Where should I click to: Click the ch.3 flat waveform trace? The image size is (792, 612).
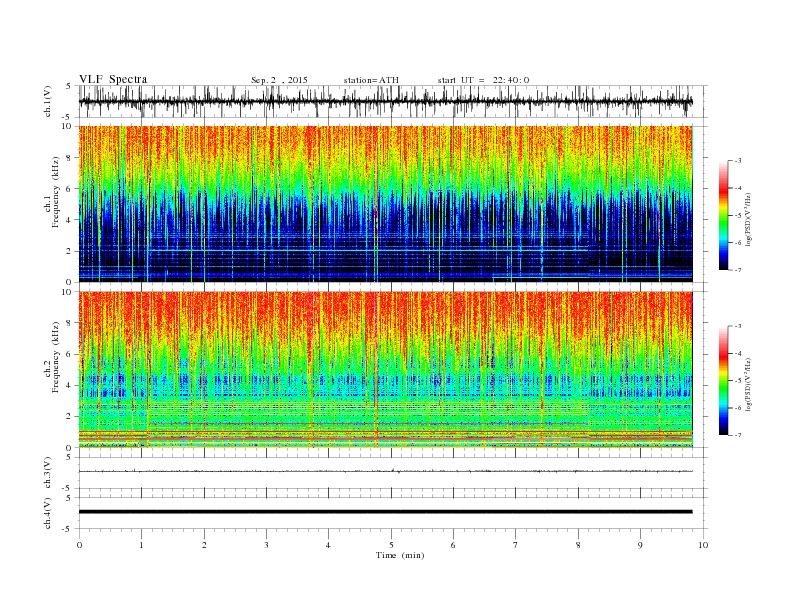tap(386, 471)
